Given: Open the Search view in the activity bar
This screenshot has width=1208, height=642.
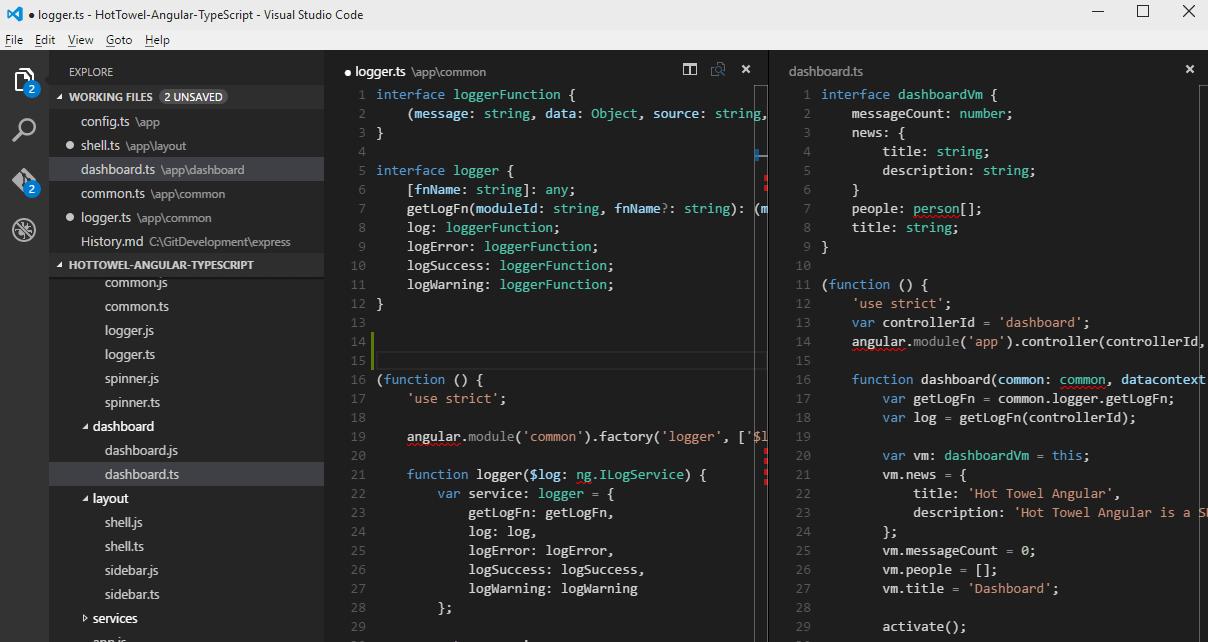Looking at the screenshot, I should 24,130.
